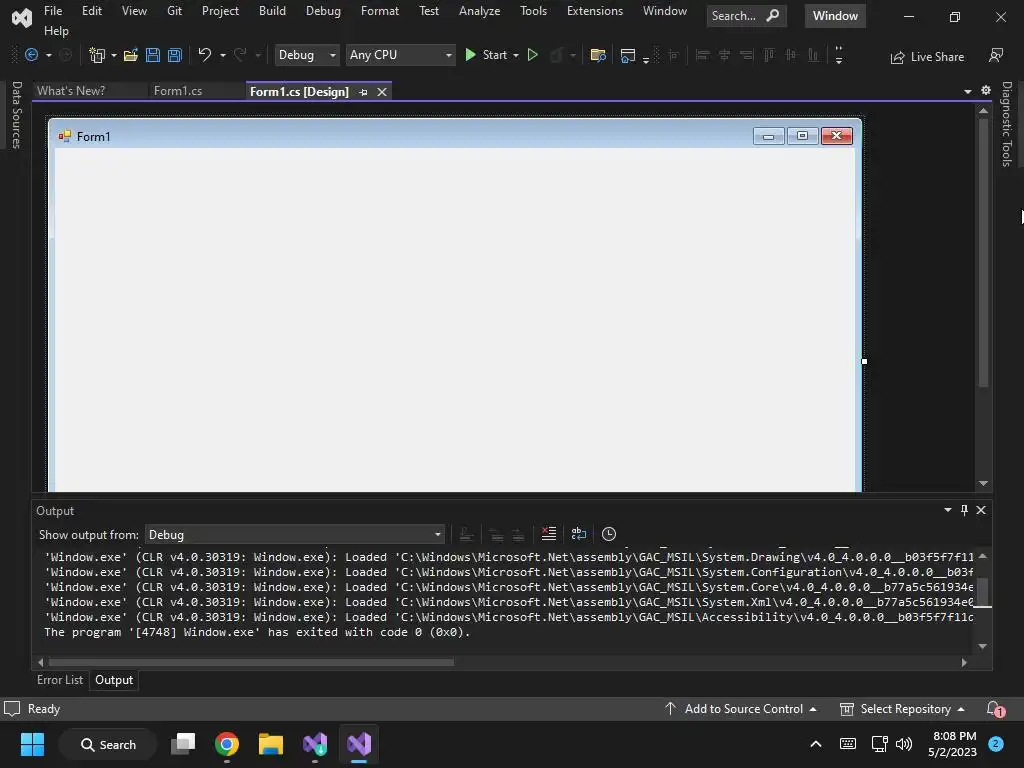Open the Extensions menu
1024x768 pixels.
pyautogui.click(x=595, y=11)
